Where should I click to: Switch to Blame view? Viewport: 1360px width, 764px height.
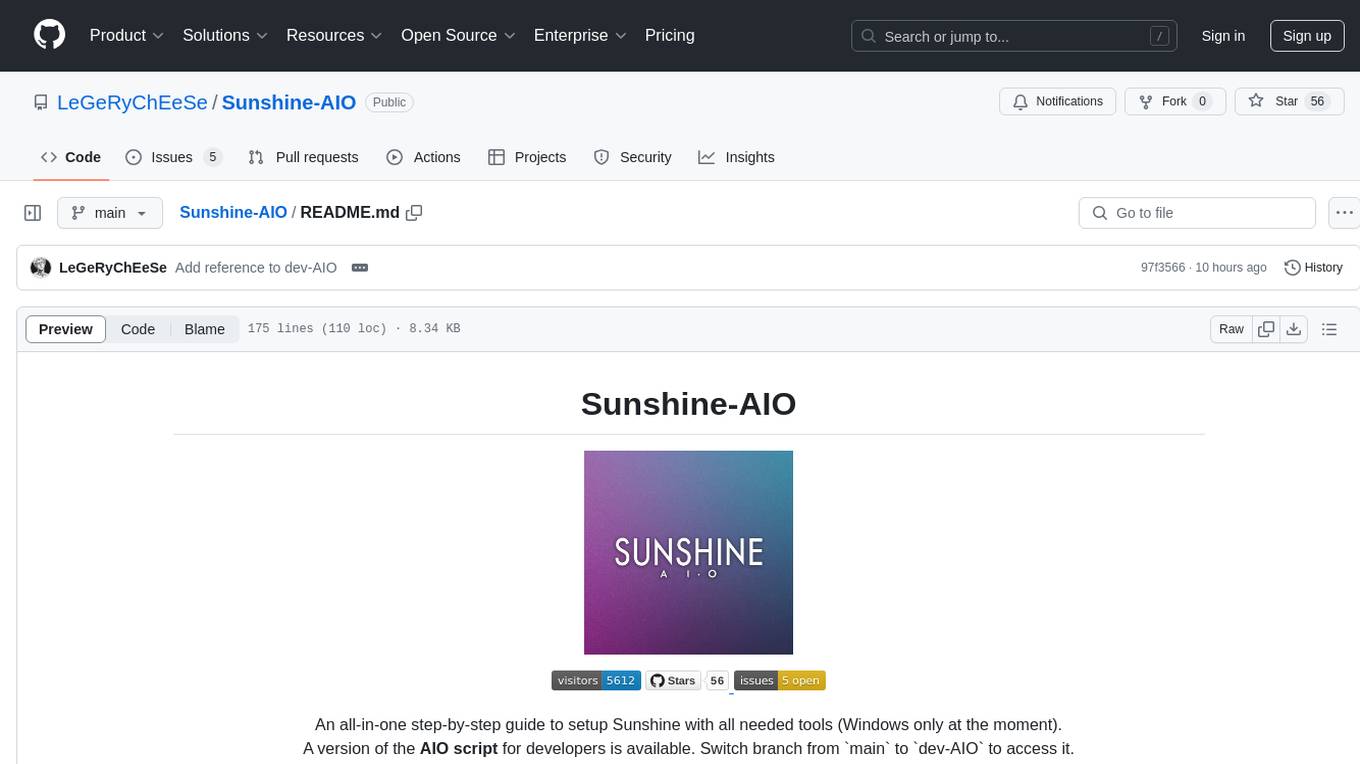204,329
